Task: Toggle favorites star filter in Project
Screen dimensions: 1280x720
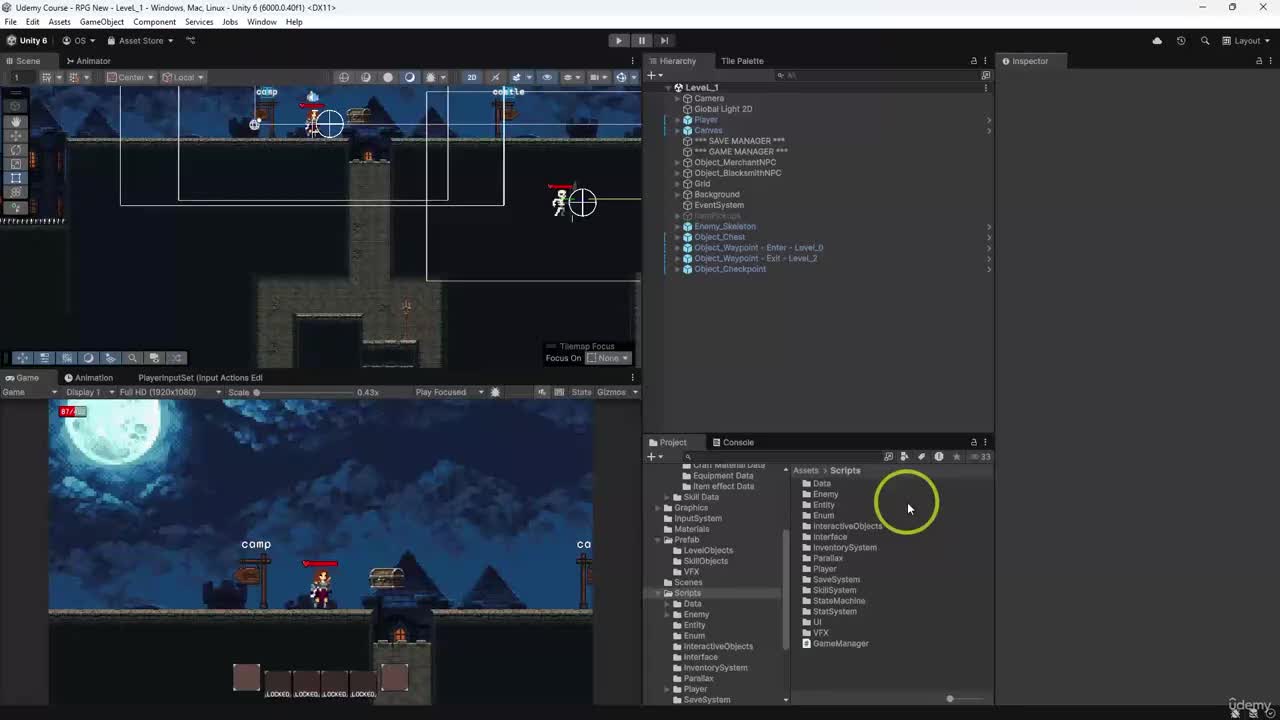Action: coord(956,457)
